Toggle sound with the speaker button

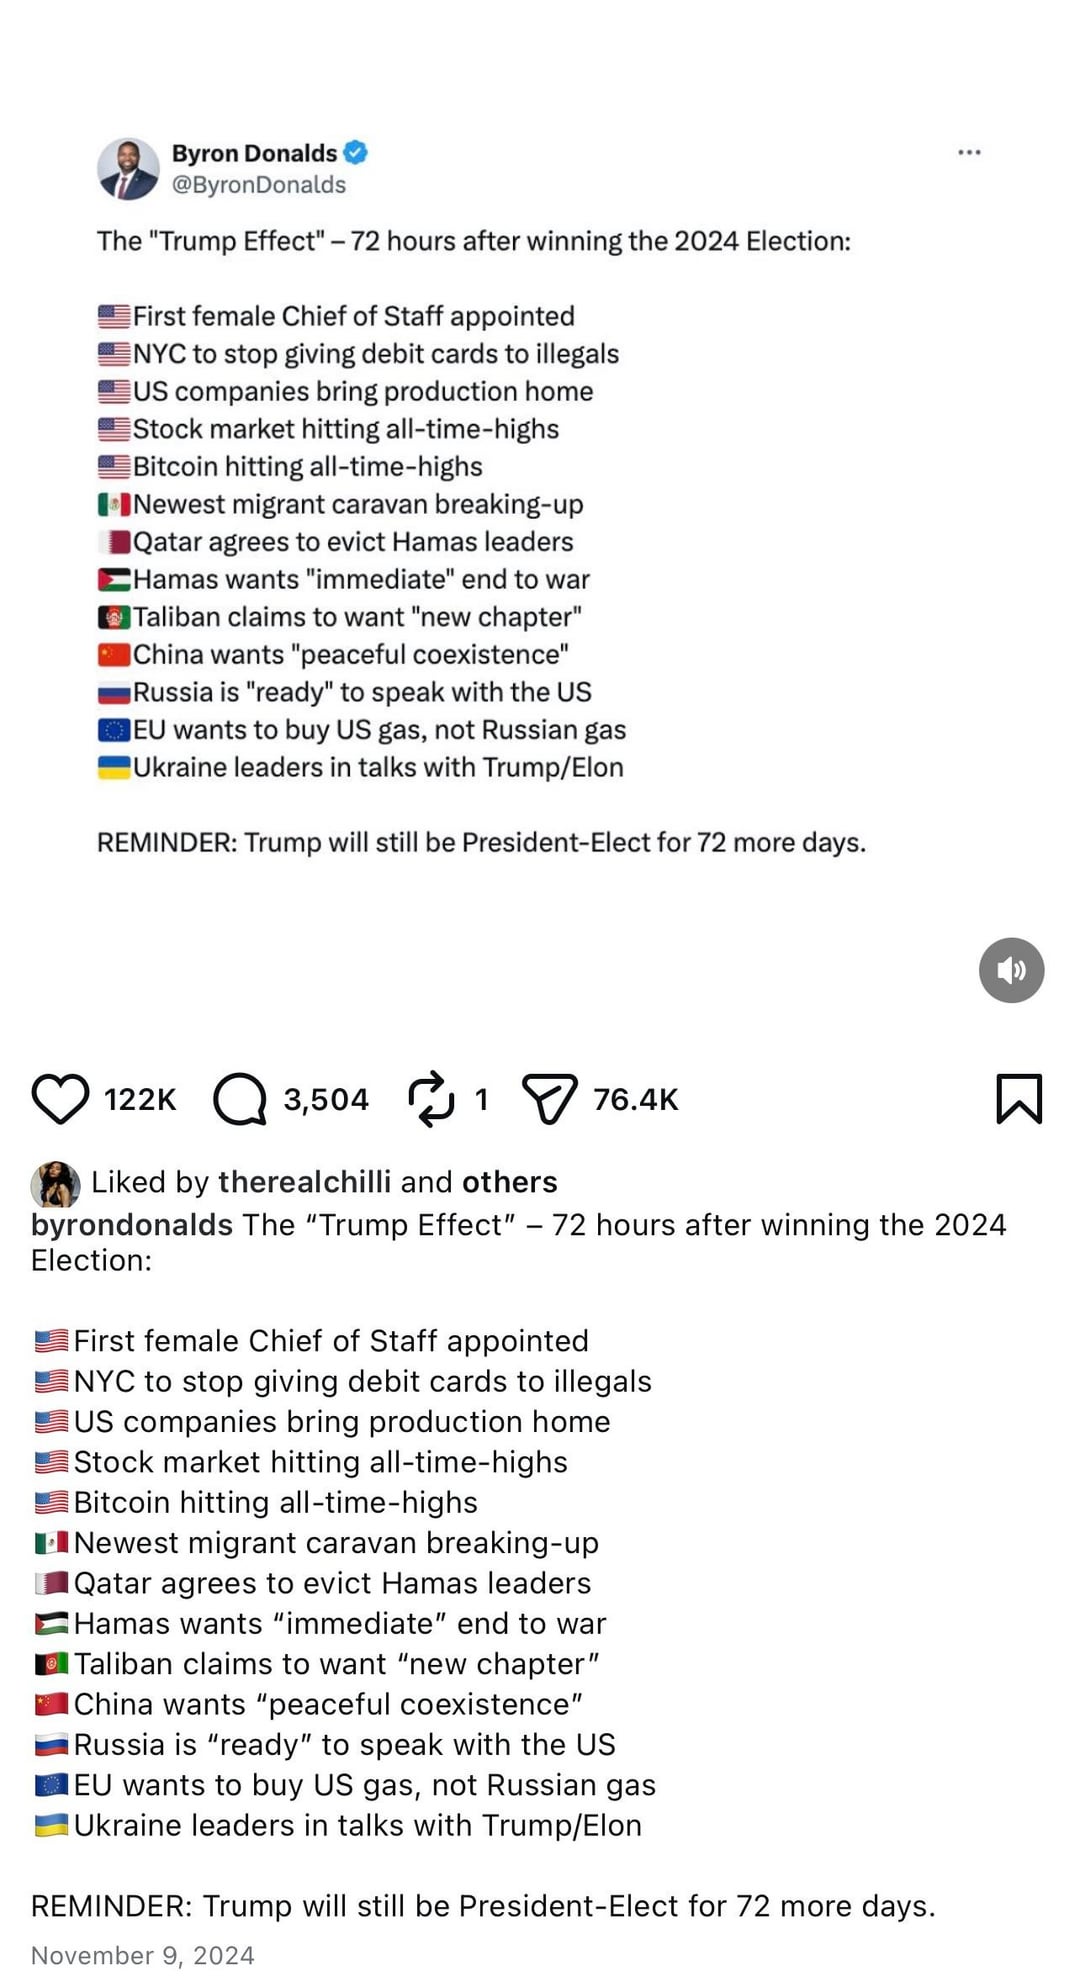[x=1011, y=970]
